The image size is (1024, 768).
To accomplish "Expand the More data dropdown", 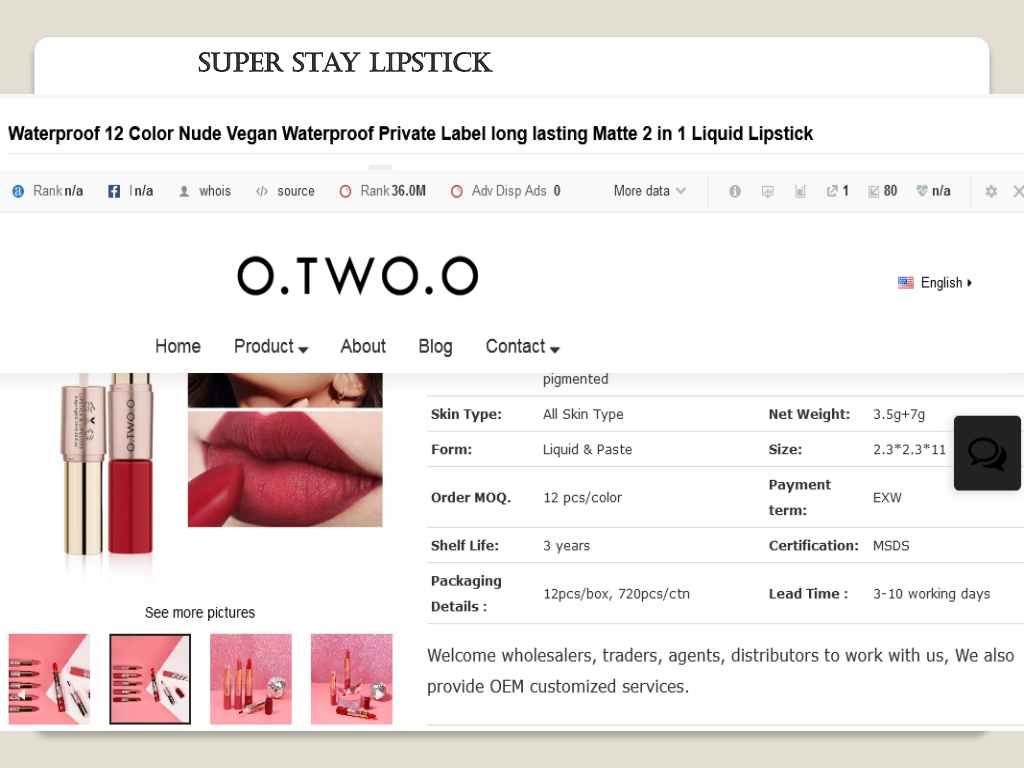I will [650, 191].
